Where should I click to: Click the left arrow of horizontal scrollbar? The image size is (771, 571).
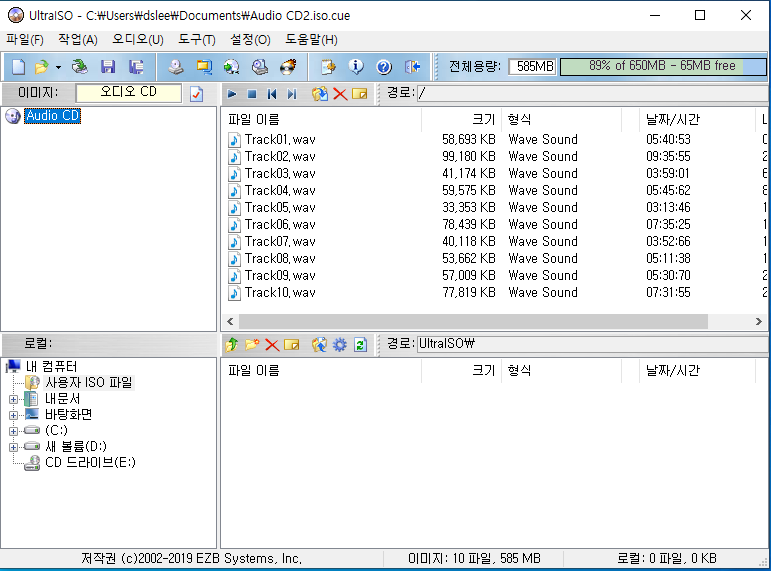click(x=230, y=322)
